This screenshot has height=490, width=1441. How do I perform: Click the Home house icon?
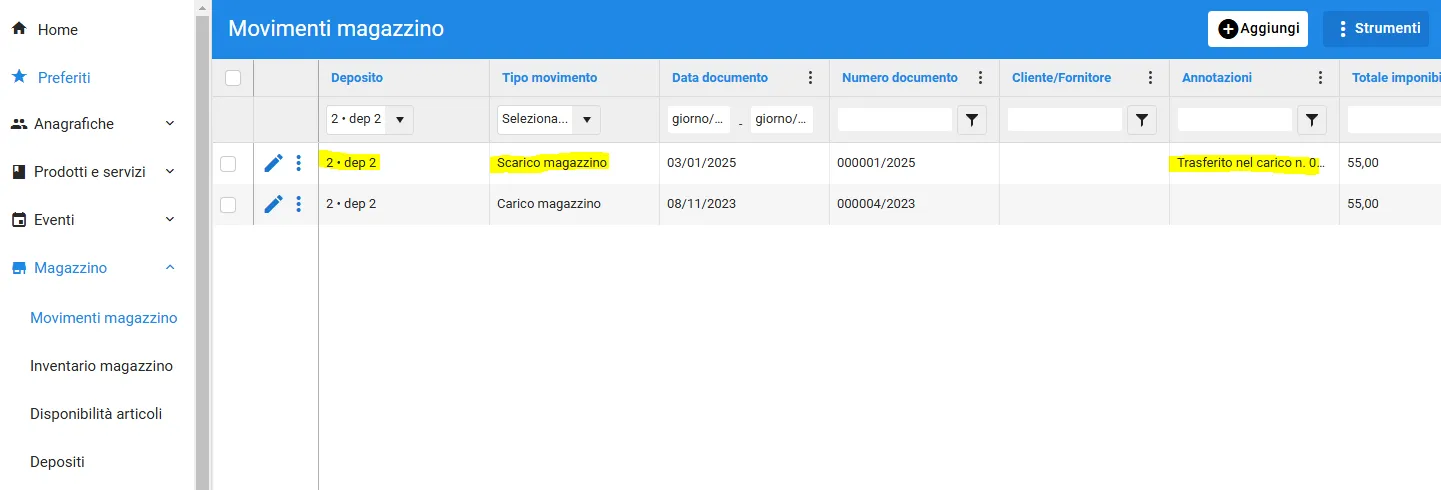point(18,29)
